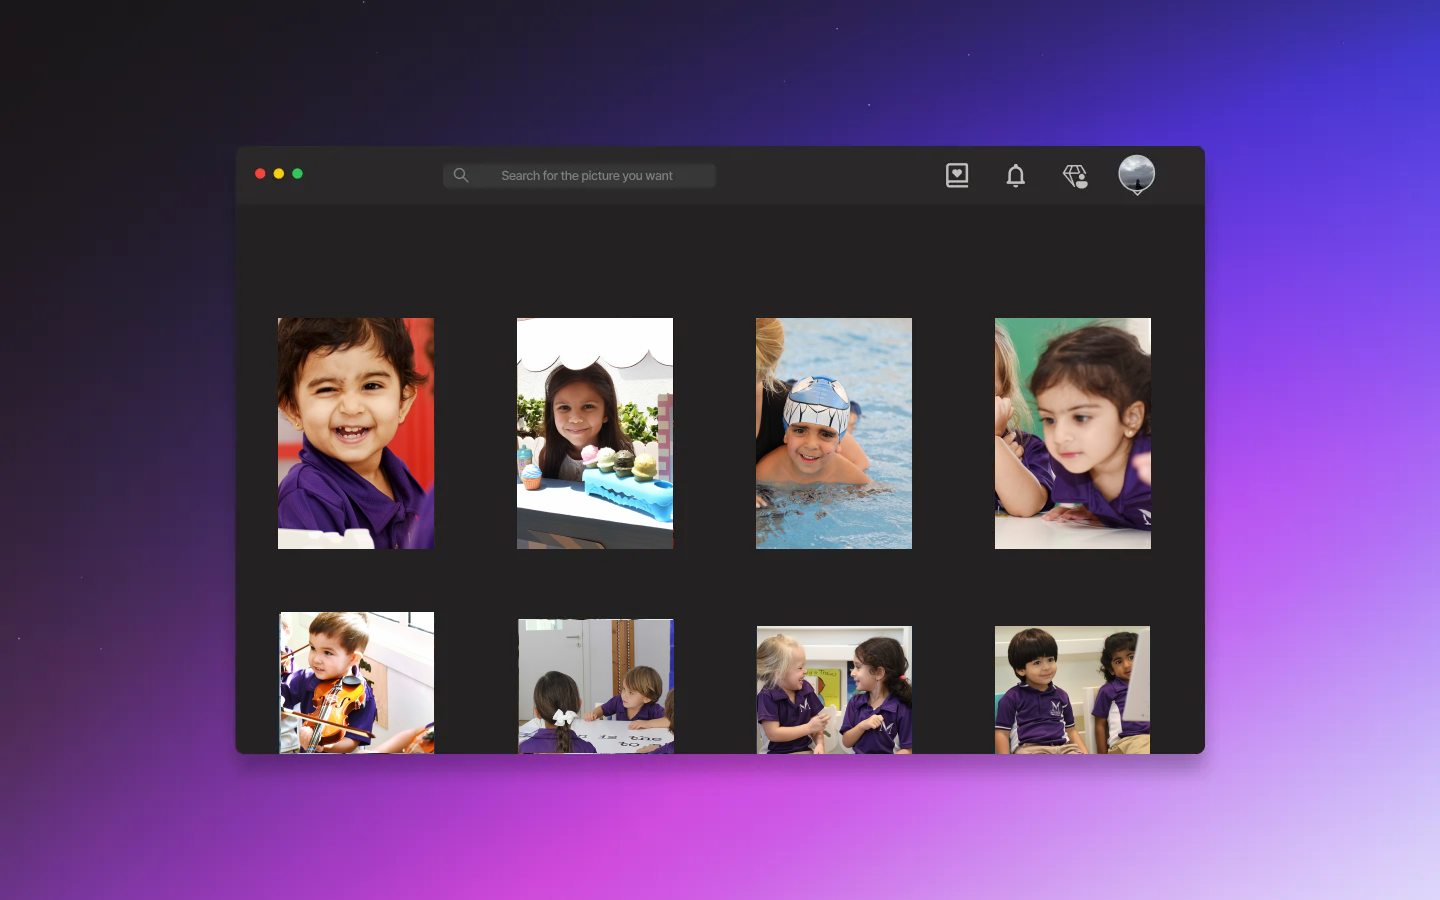
Task: Click the search magnifier icon
Action: (461, 175)
